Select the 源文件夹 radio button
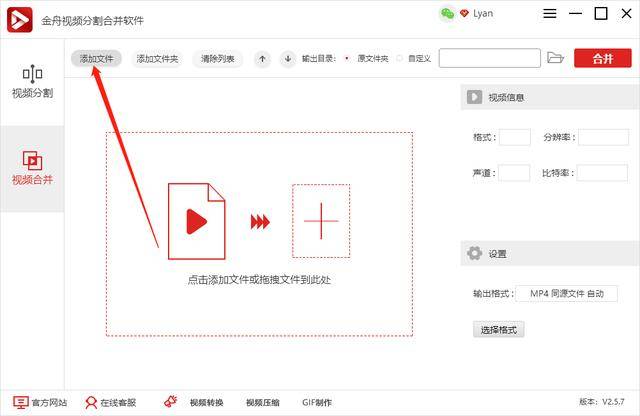 coord(347,58)
